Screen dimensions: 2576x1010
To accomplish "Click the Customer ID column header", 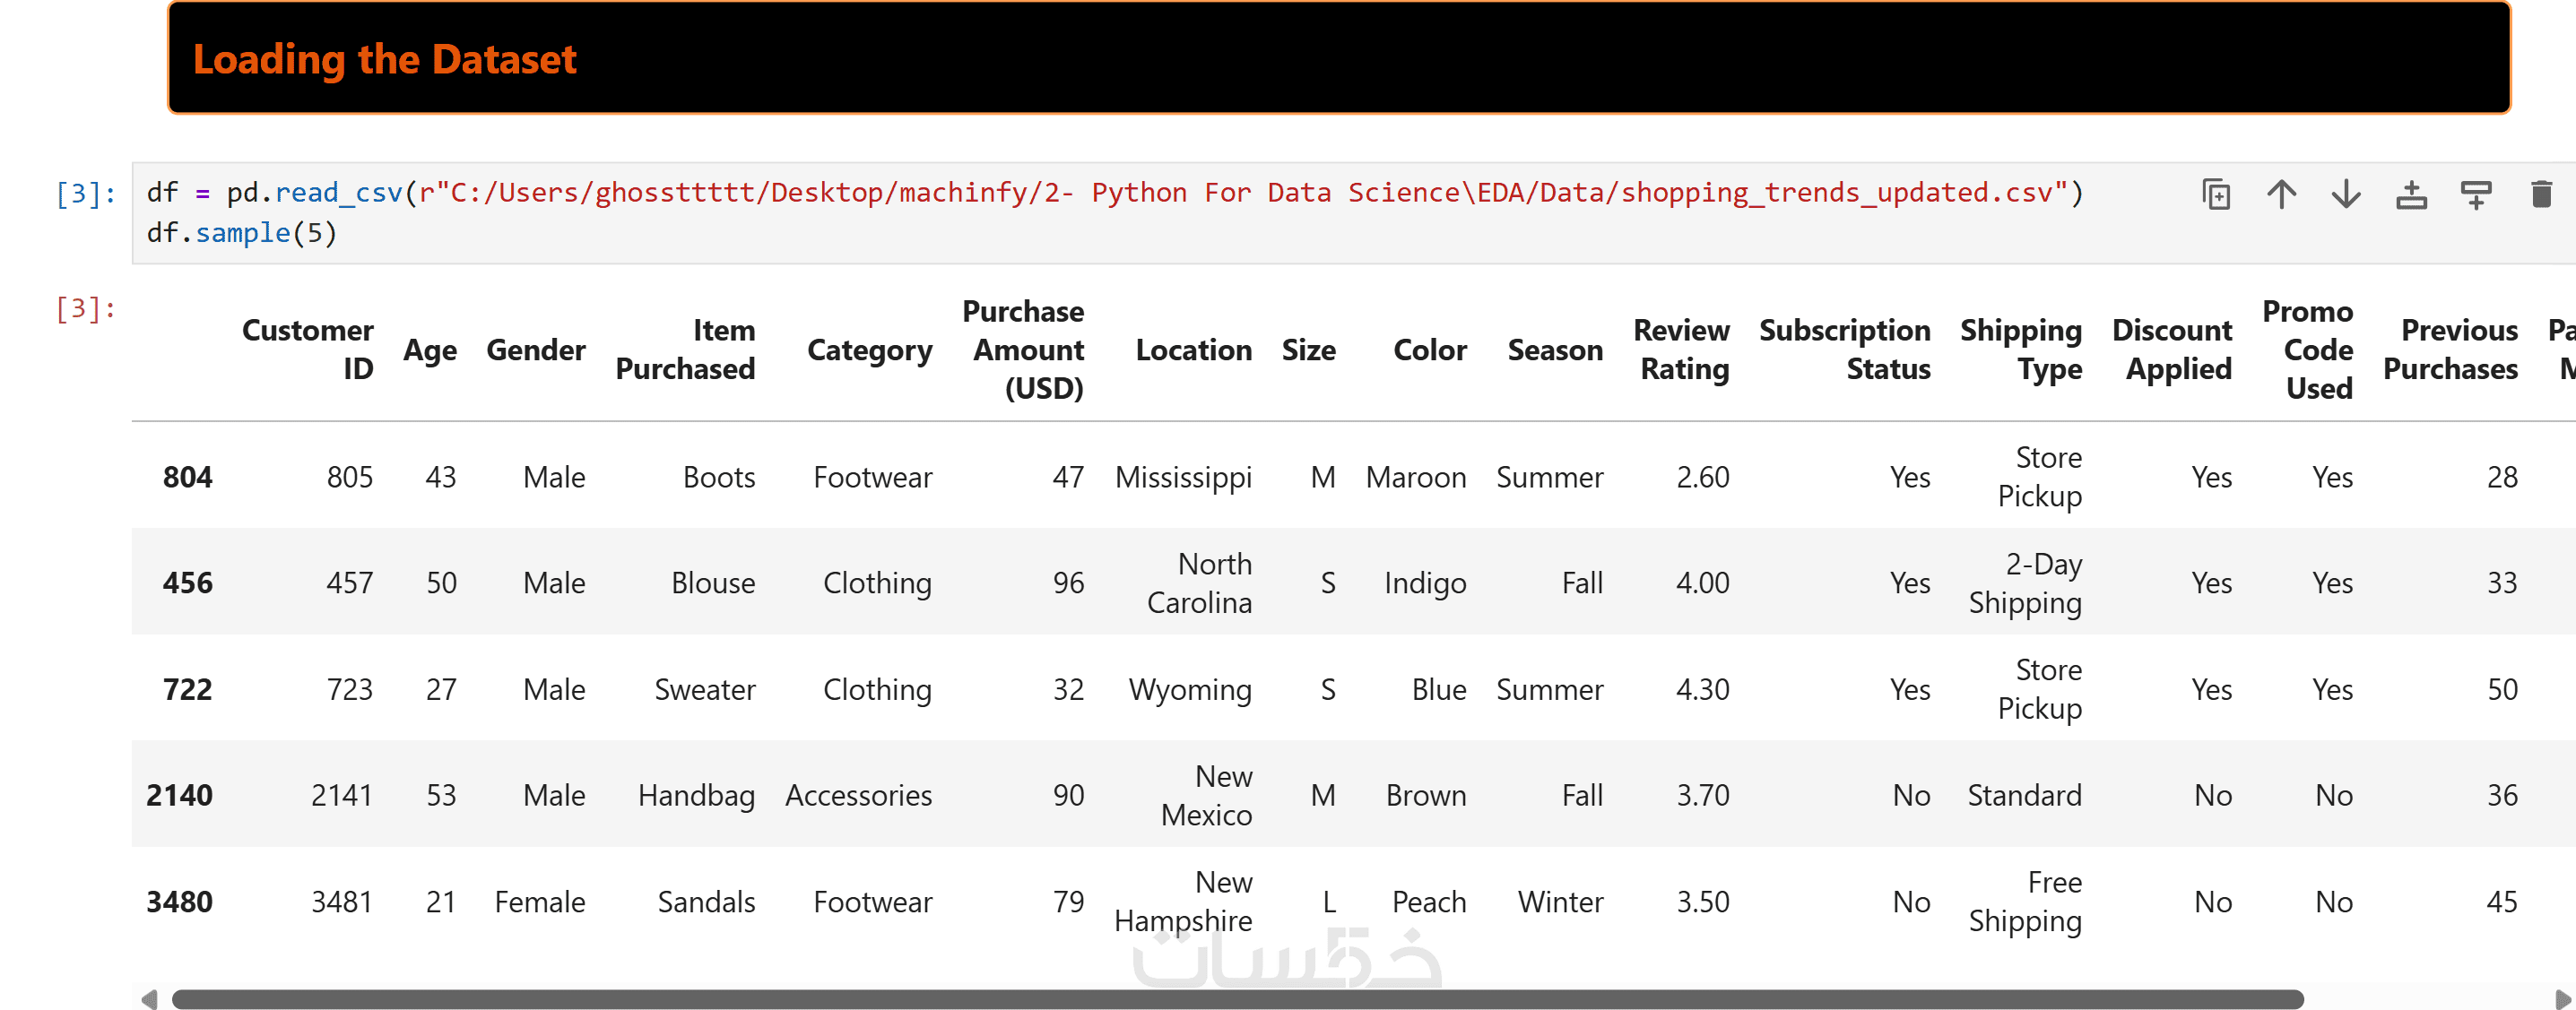I will (x=308, y=349).
